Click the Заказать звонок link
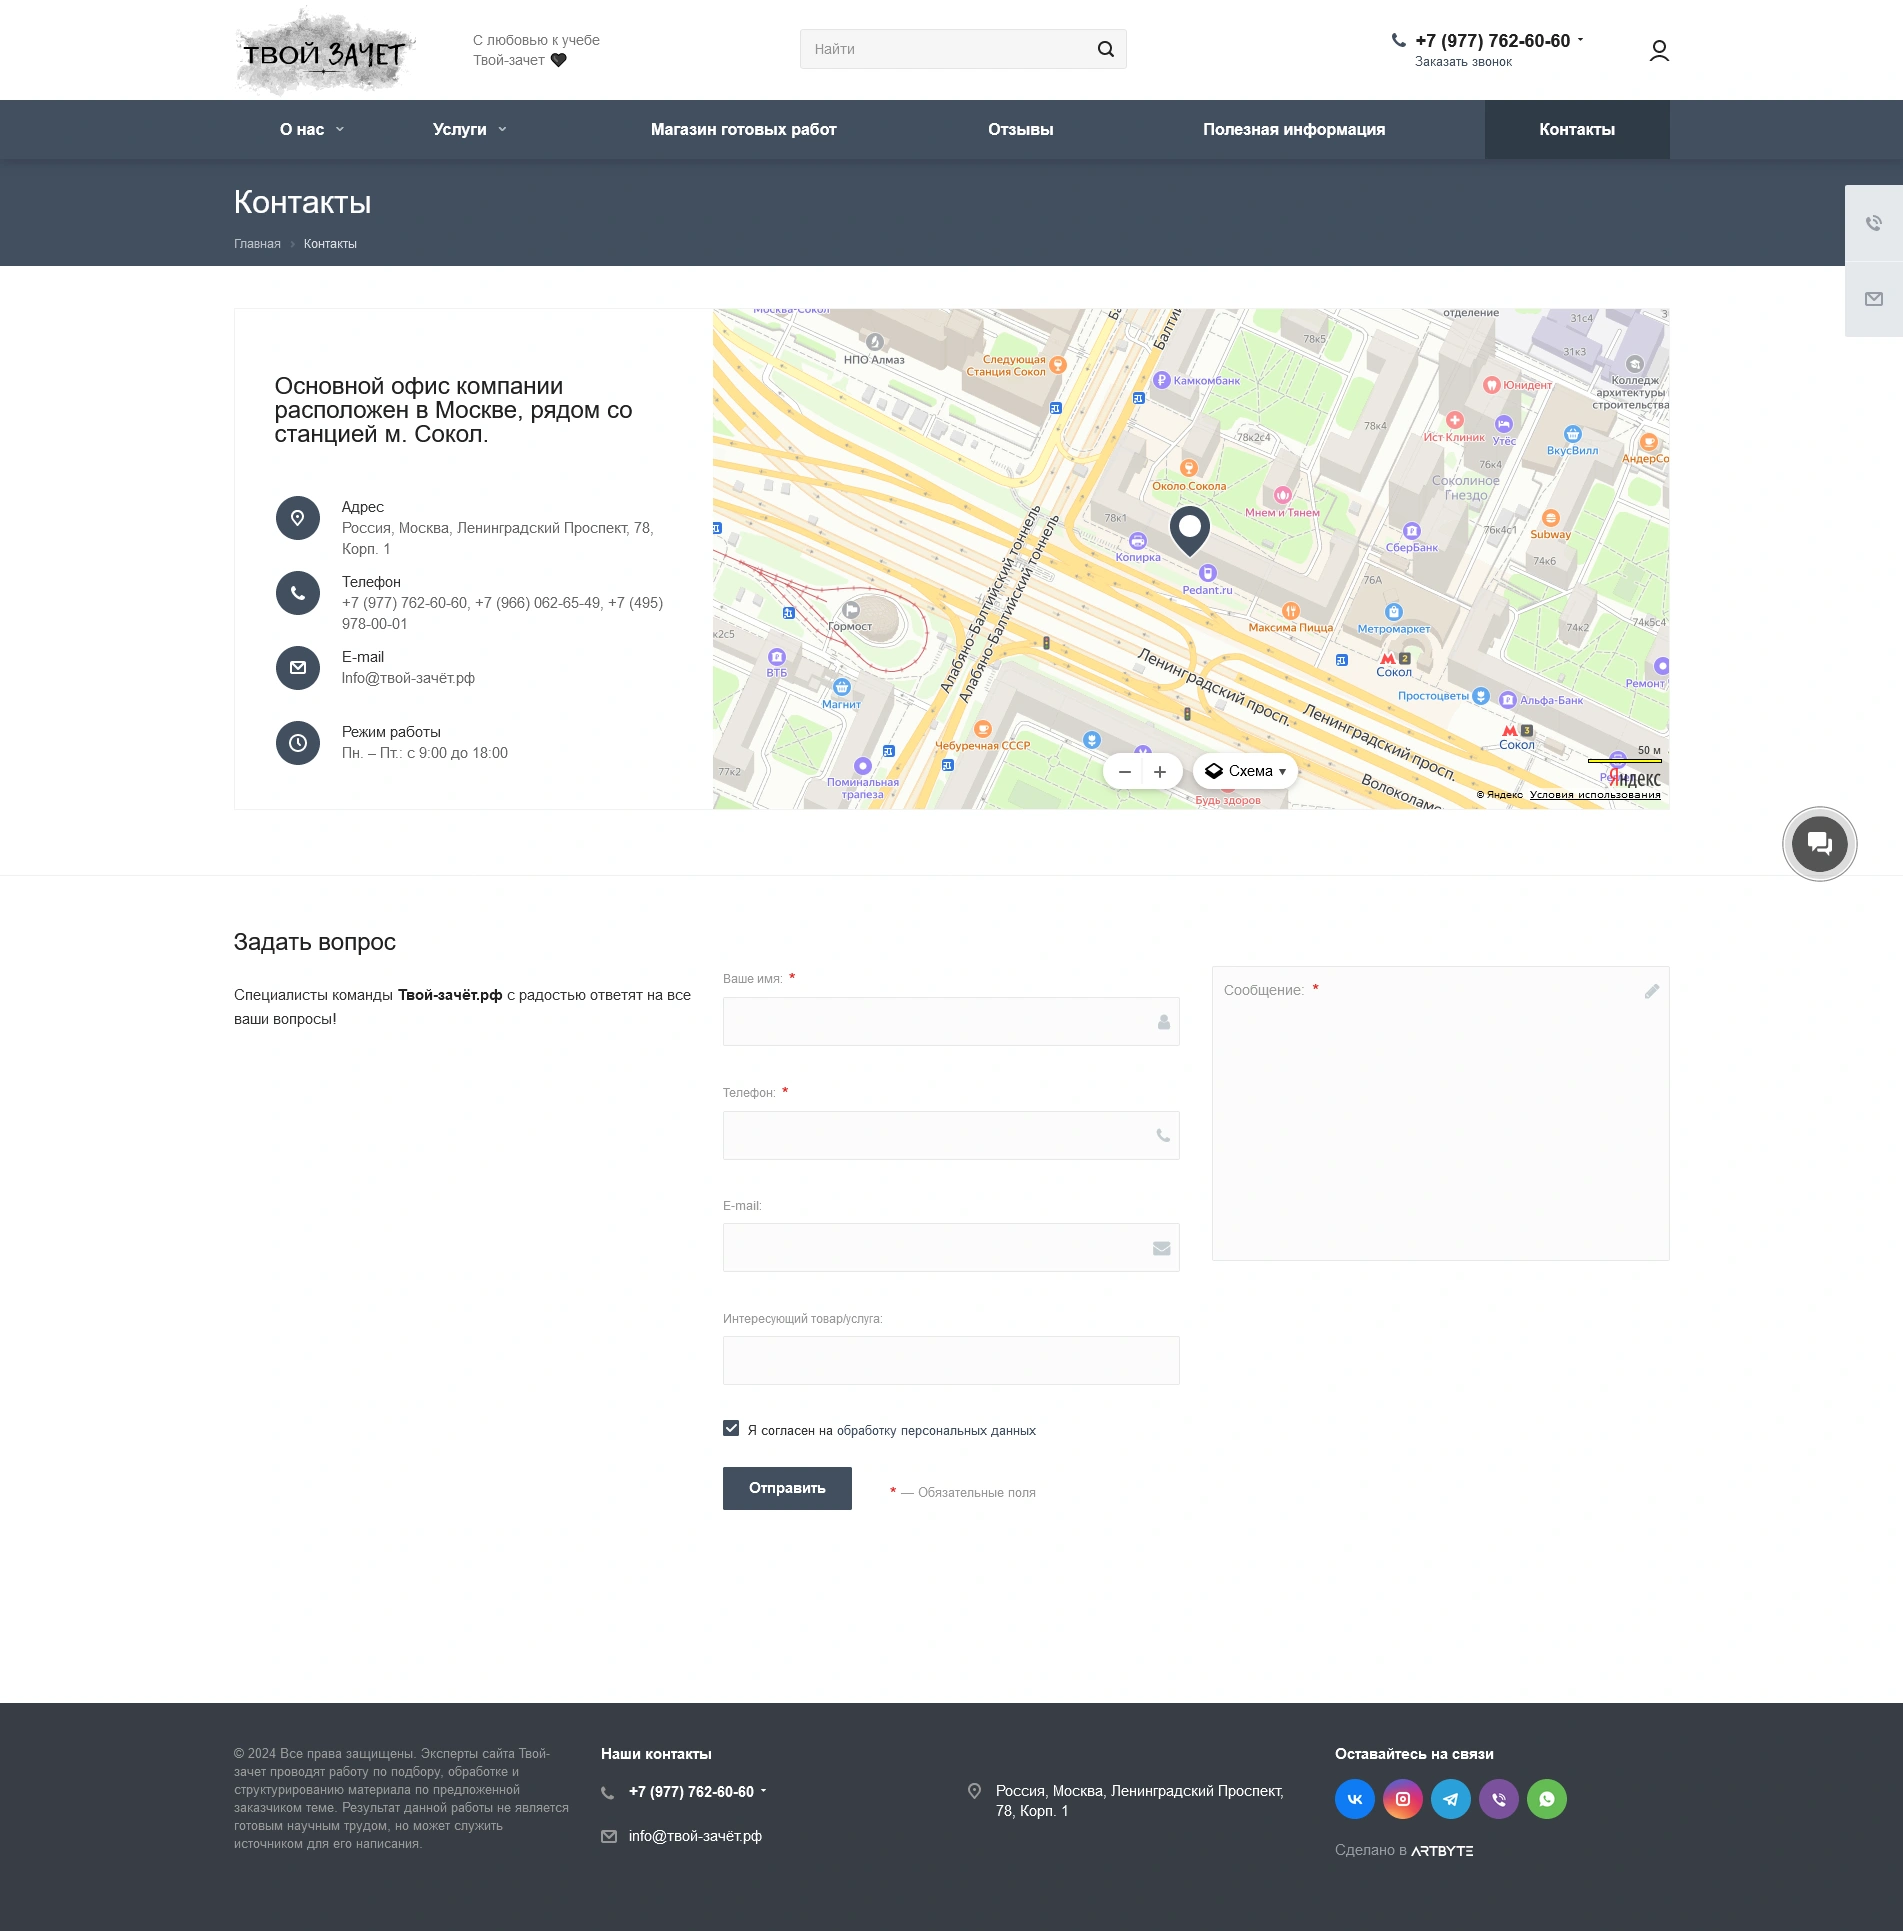The height and width of the screenshot is (1931, 1903). (x=1463, y=62)
